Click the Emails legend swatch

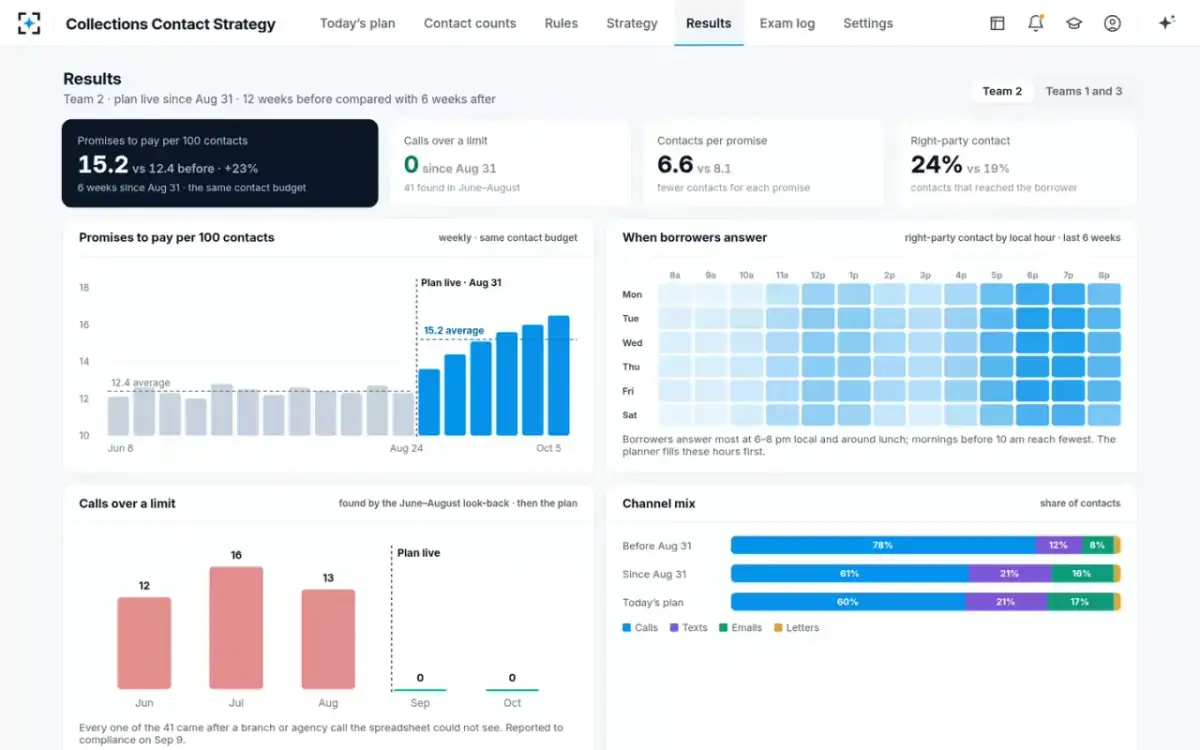(x=723, y=628)
